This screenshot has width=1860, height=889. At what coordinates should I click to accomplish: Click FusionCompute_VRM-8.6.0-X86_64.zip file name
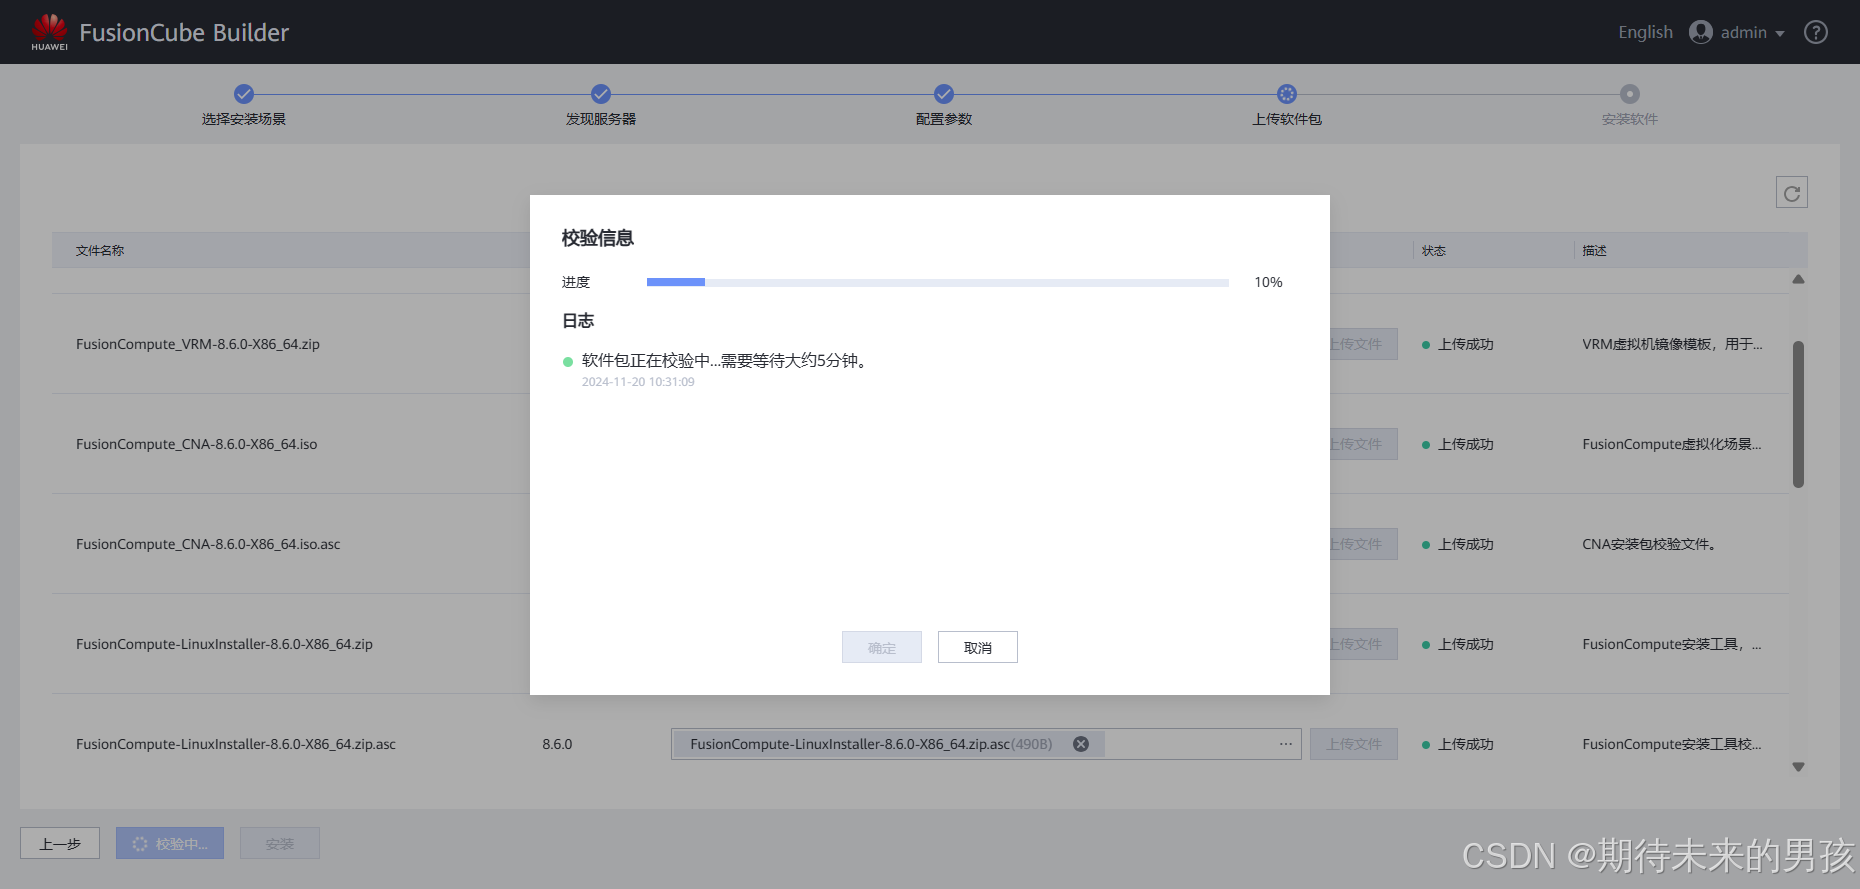point(198,344)
